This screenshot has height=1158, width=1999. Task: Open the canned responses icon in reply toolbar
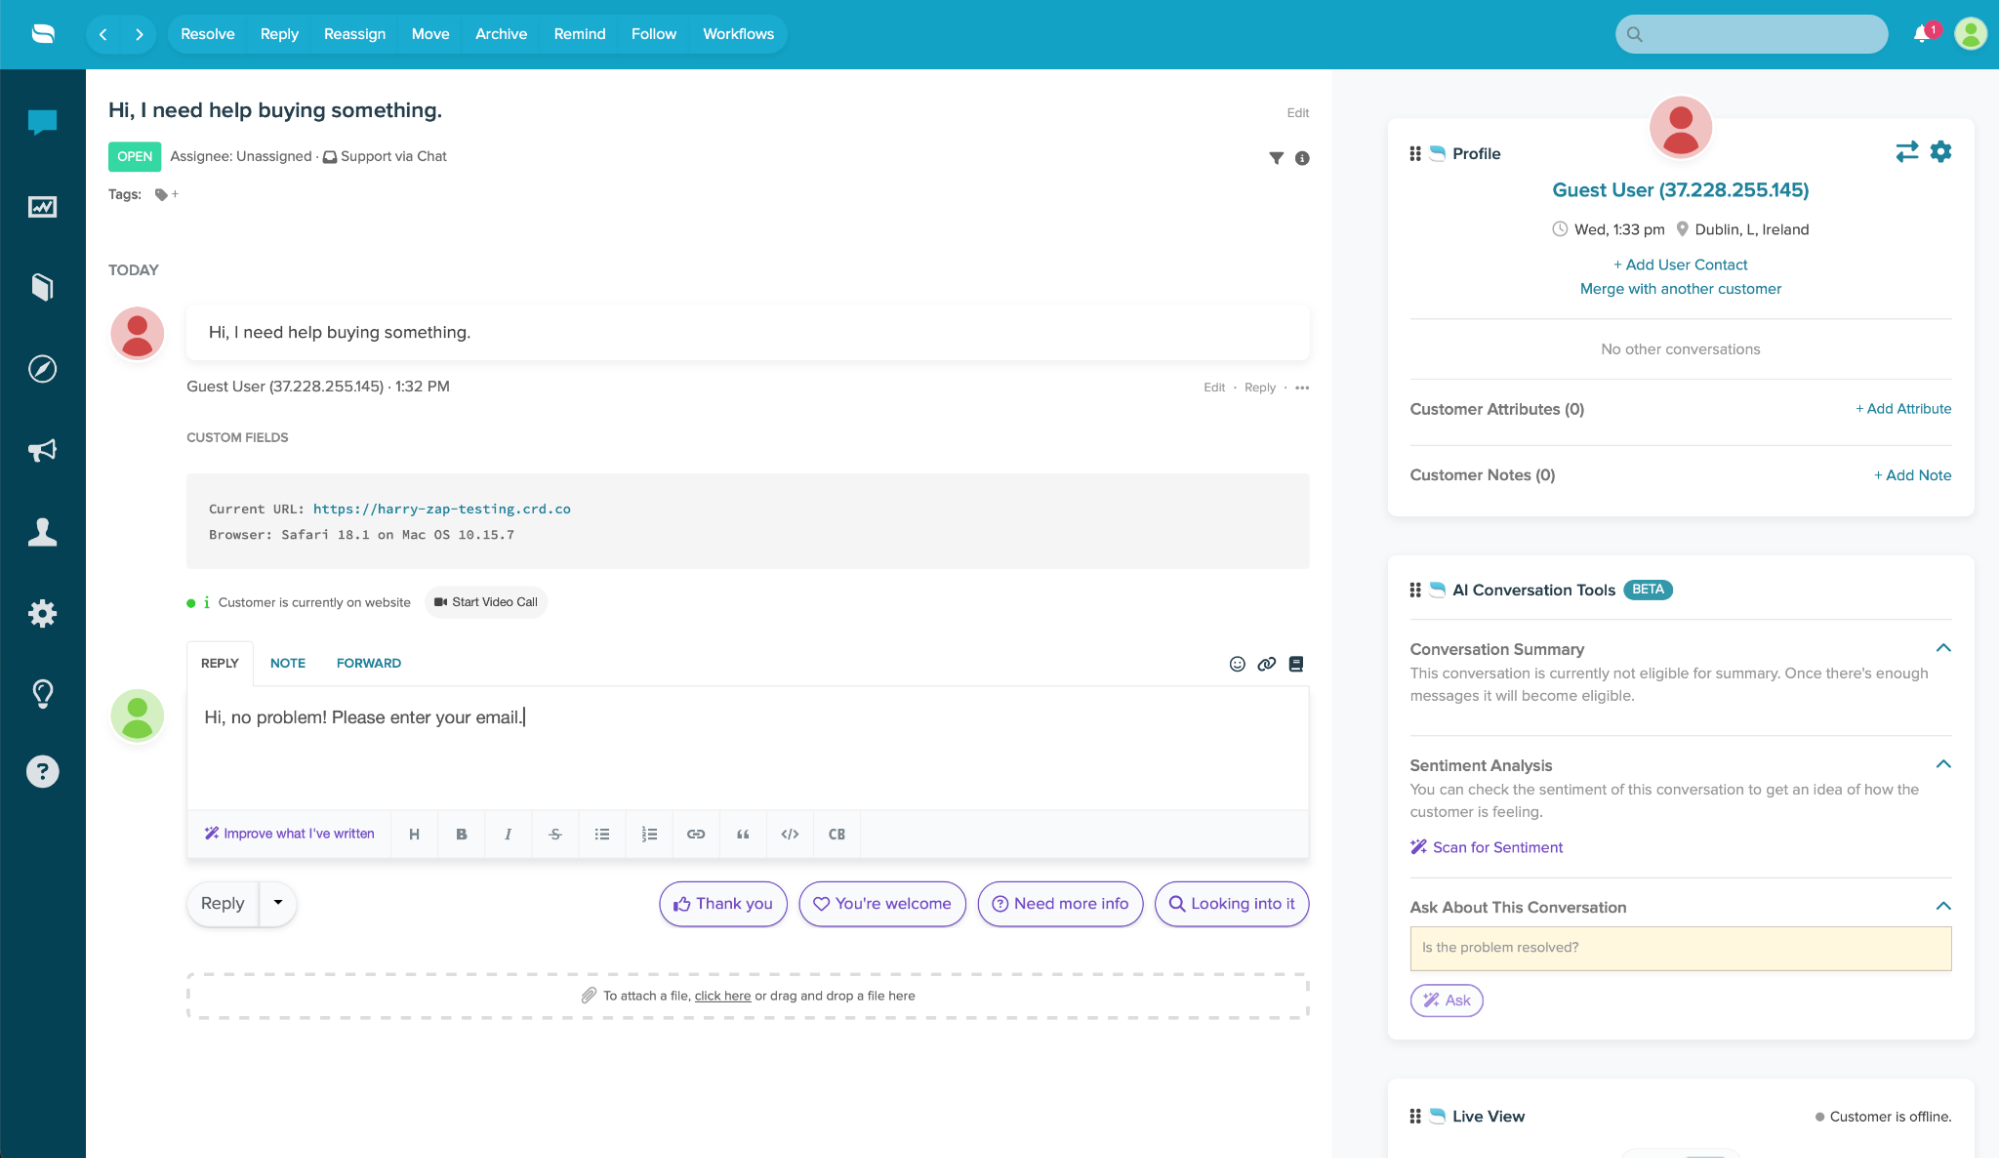tap(1296, 663)
